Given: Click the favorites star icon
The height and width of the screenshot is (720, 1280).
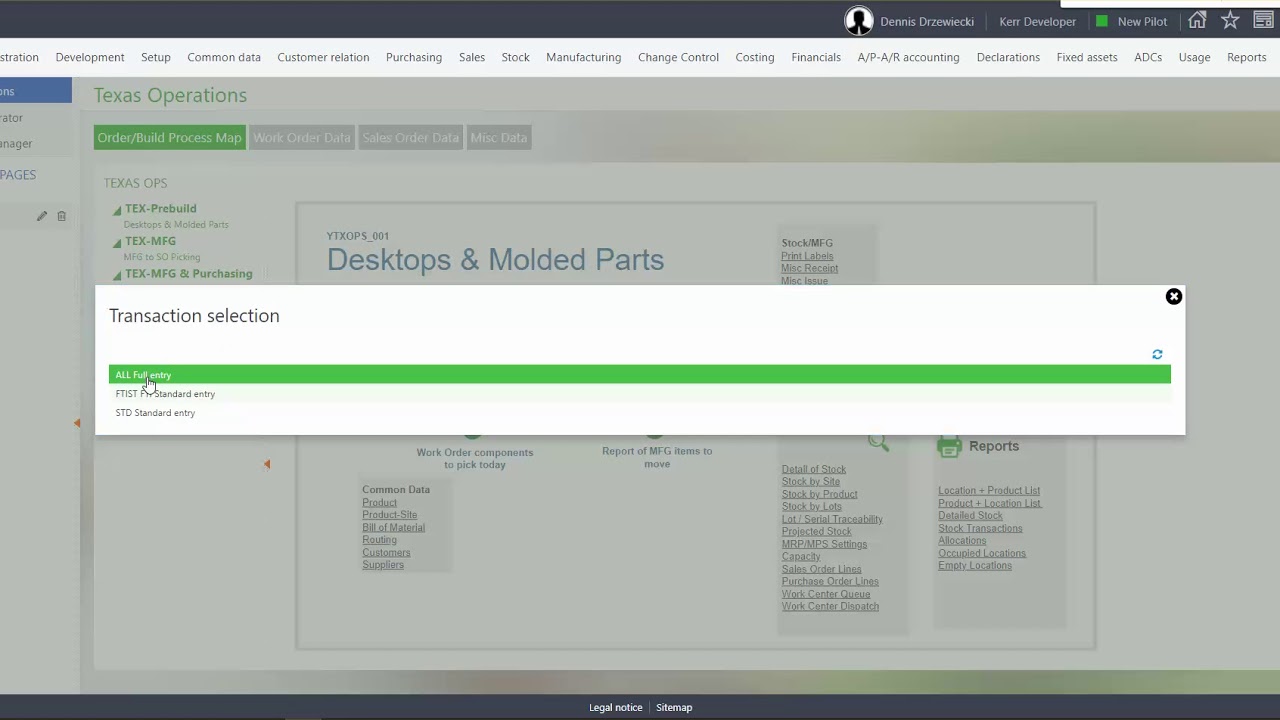Looking at the screenshot, I should point(1230,21).
